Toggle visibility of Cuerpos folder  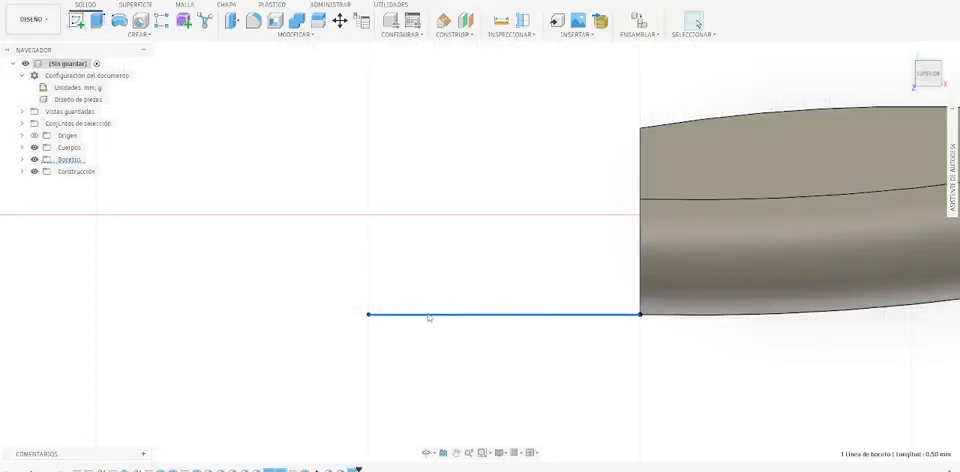click(x=34, y=148)
